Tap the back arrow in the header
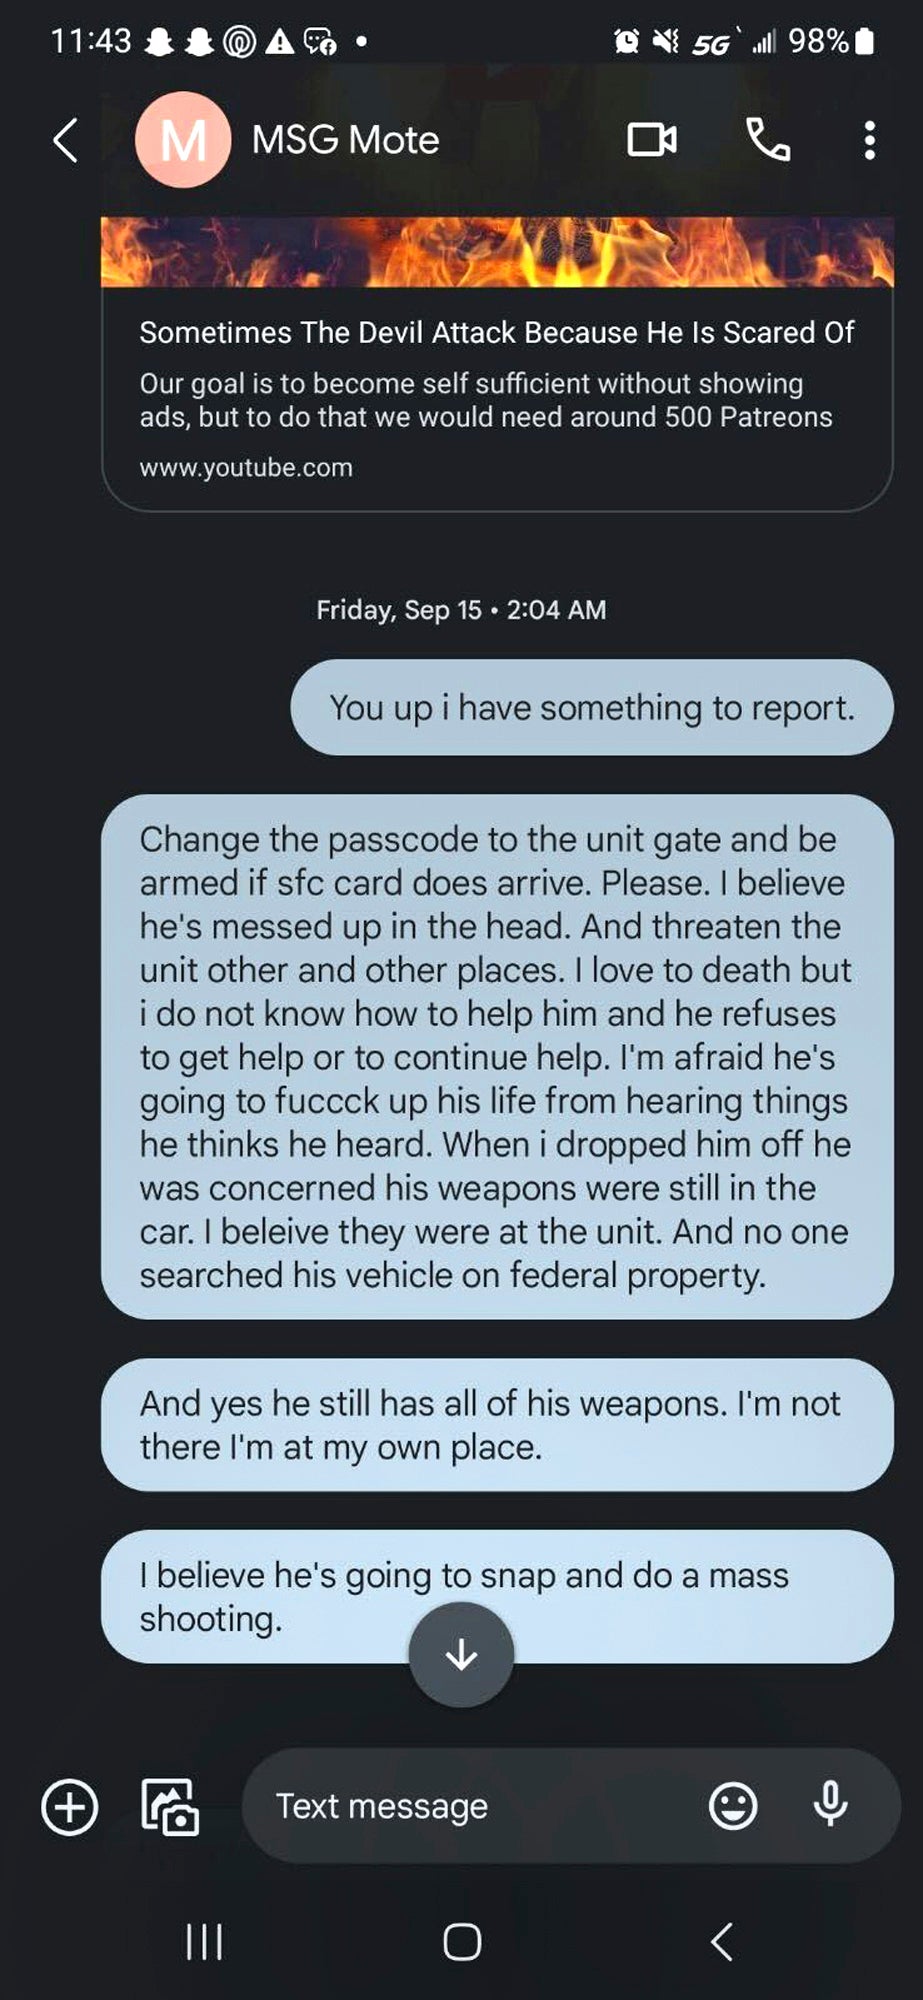923x2000 pixels. tap(66, 140)
